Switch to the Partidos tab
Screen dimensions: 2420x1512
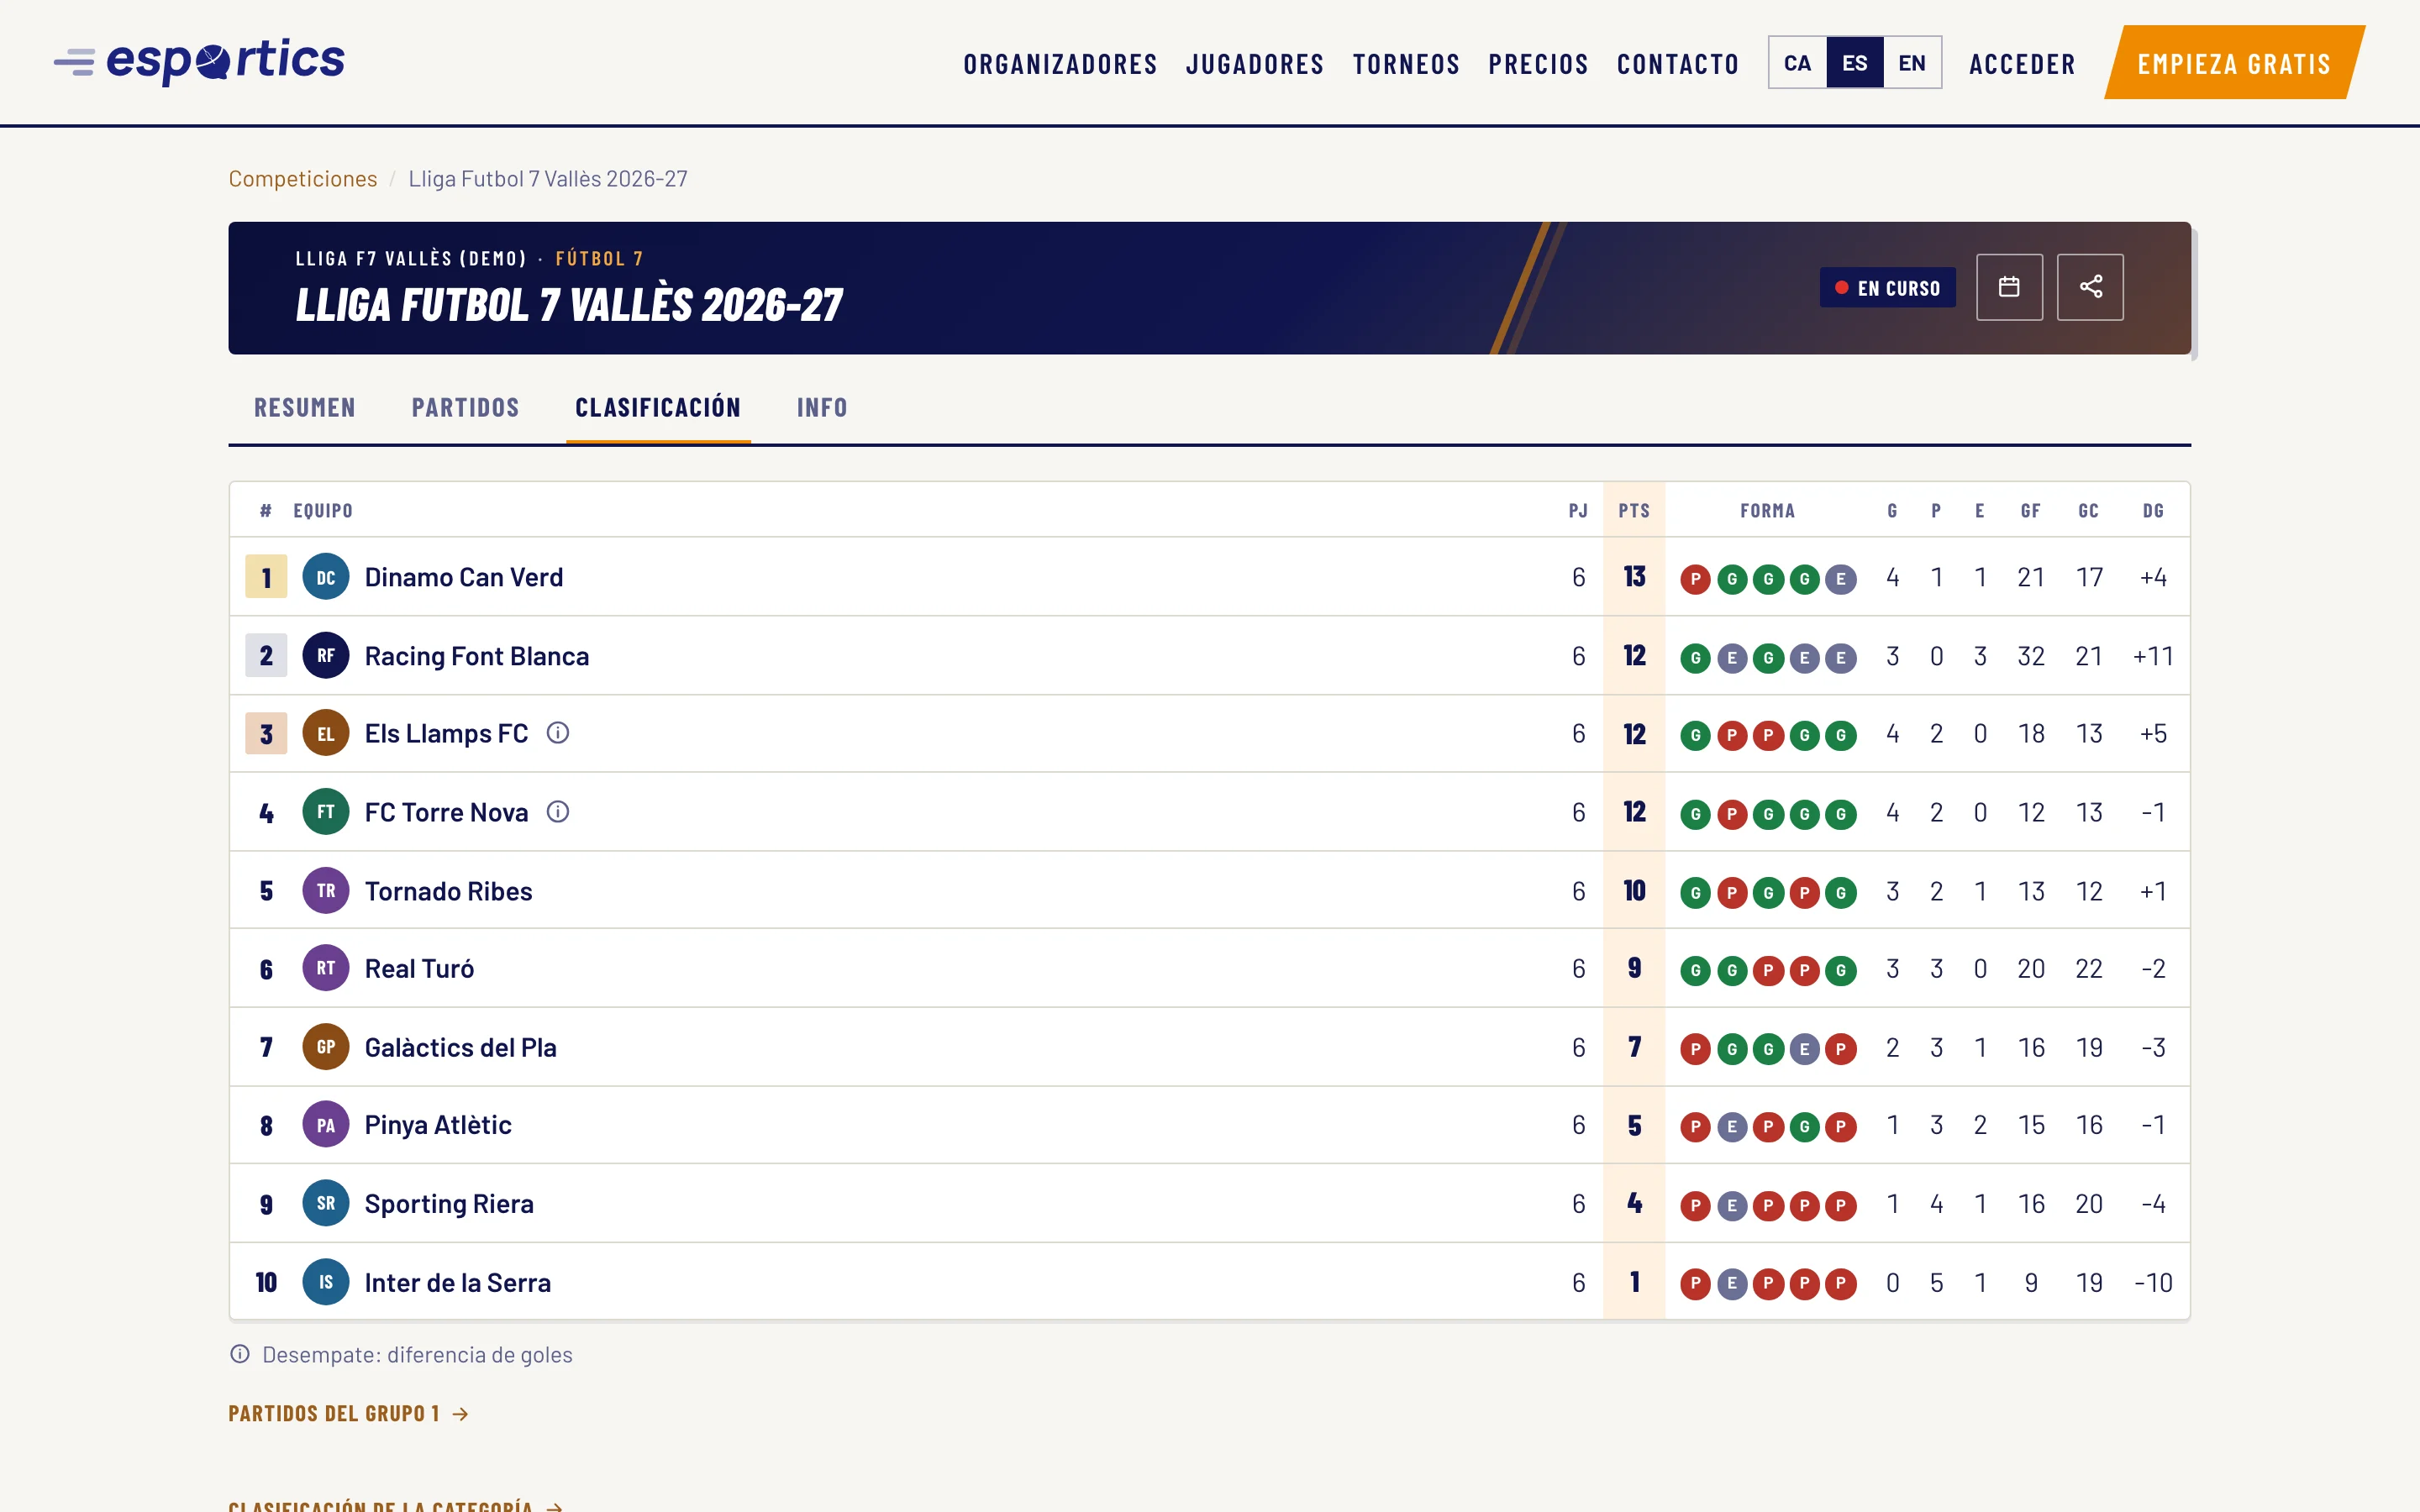[x=466, y=408]
